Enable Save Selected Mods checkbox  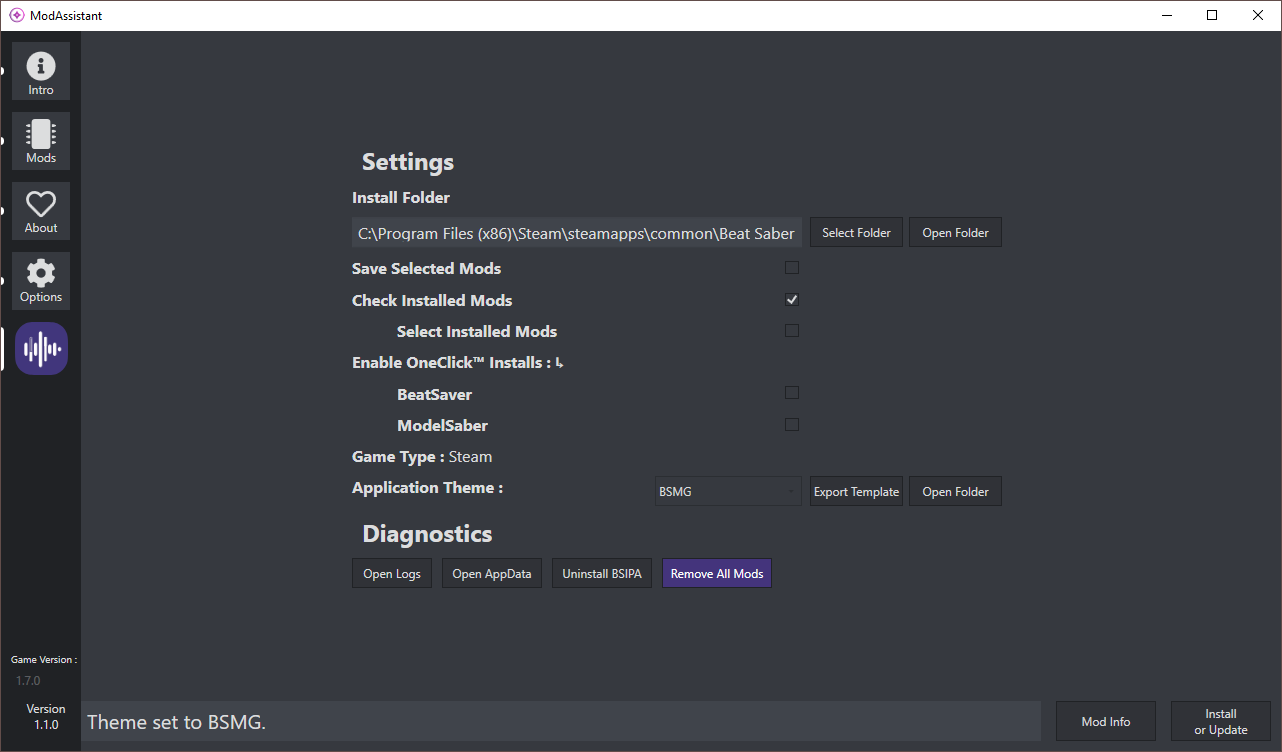pyautogui.click(x=792, y=268)
